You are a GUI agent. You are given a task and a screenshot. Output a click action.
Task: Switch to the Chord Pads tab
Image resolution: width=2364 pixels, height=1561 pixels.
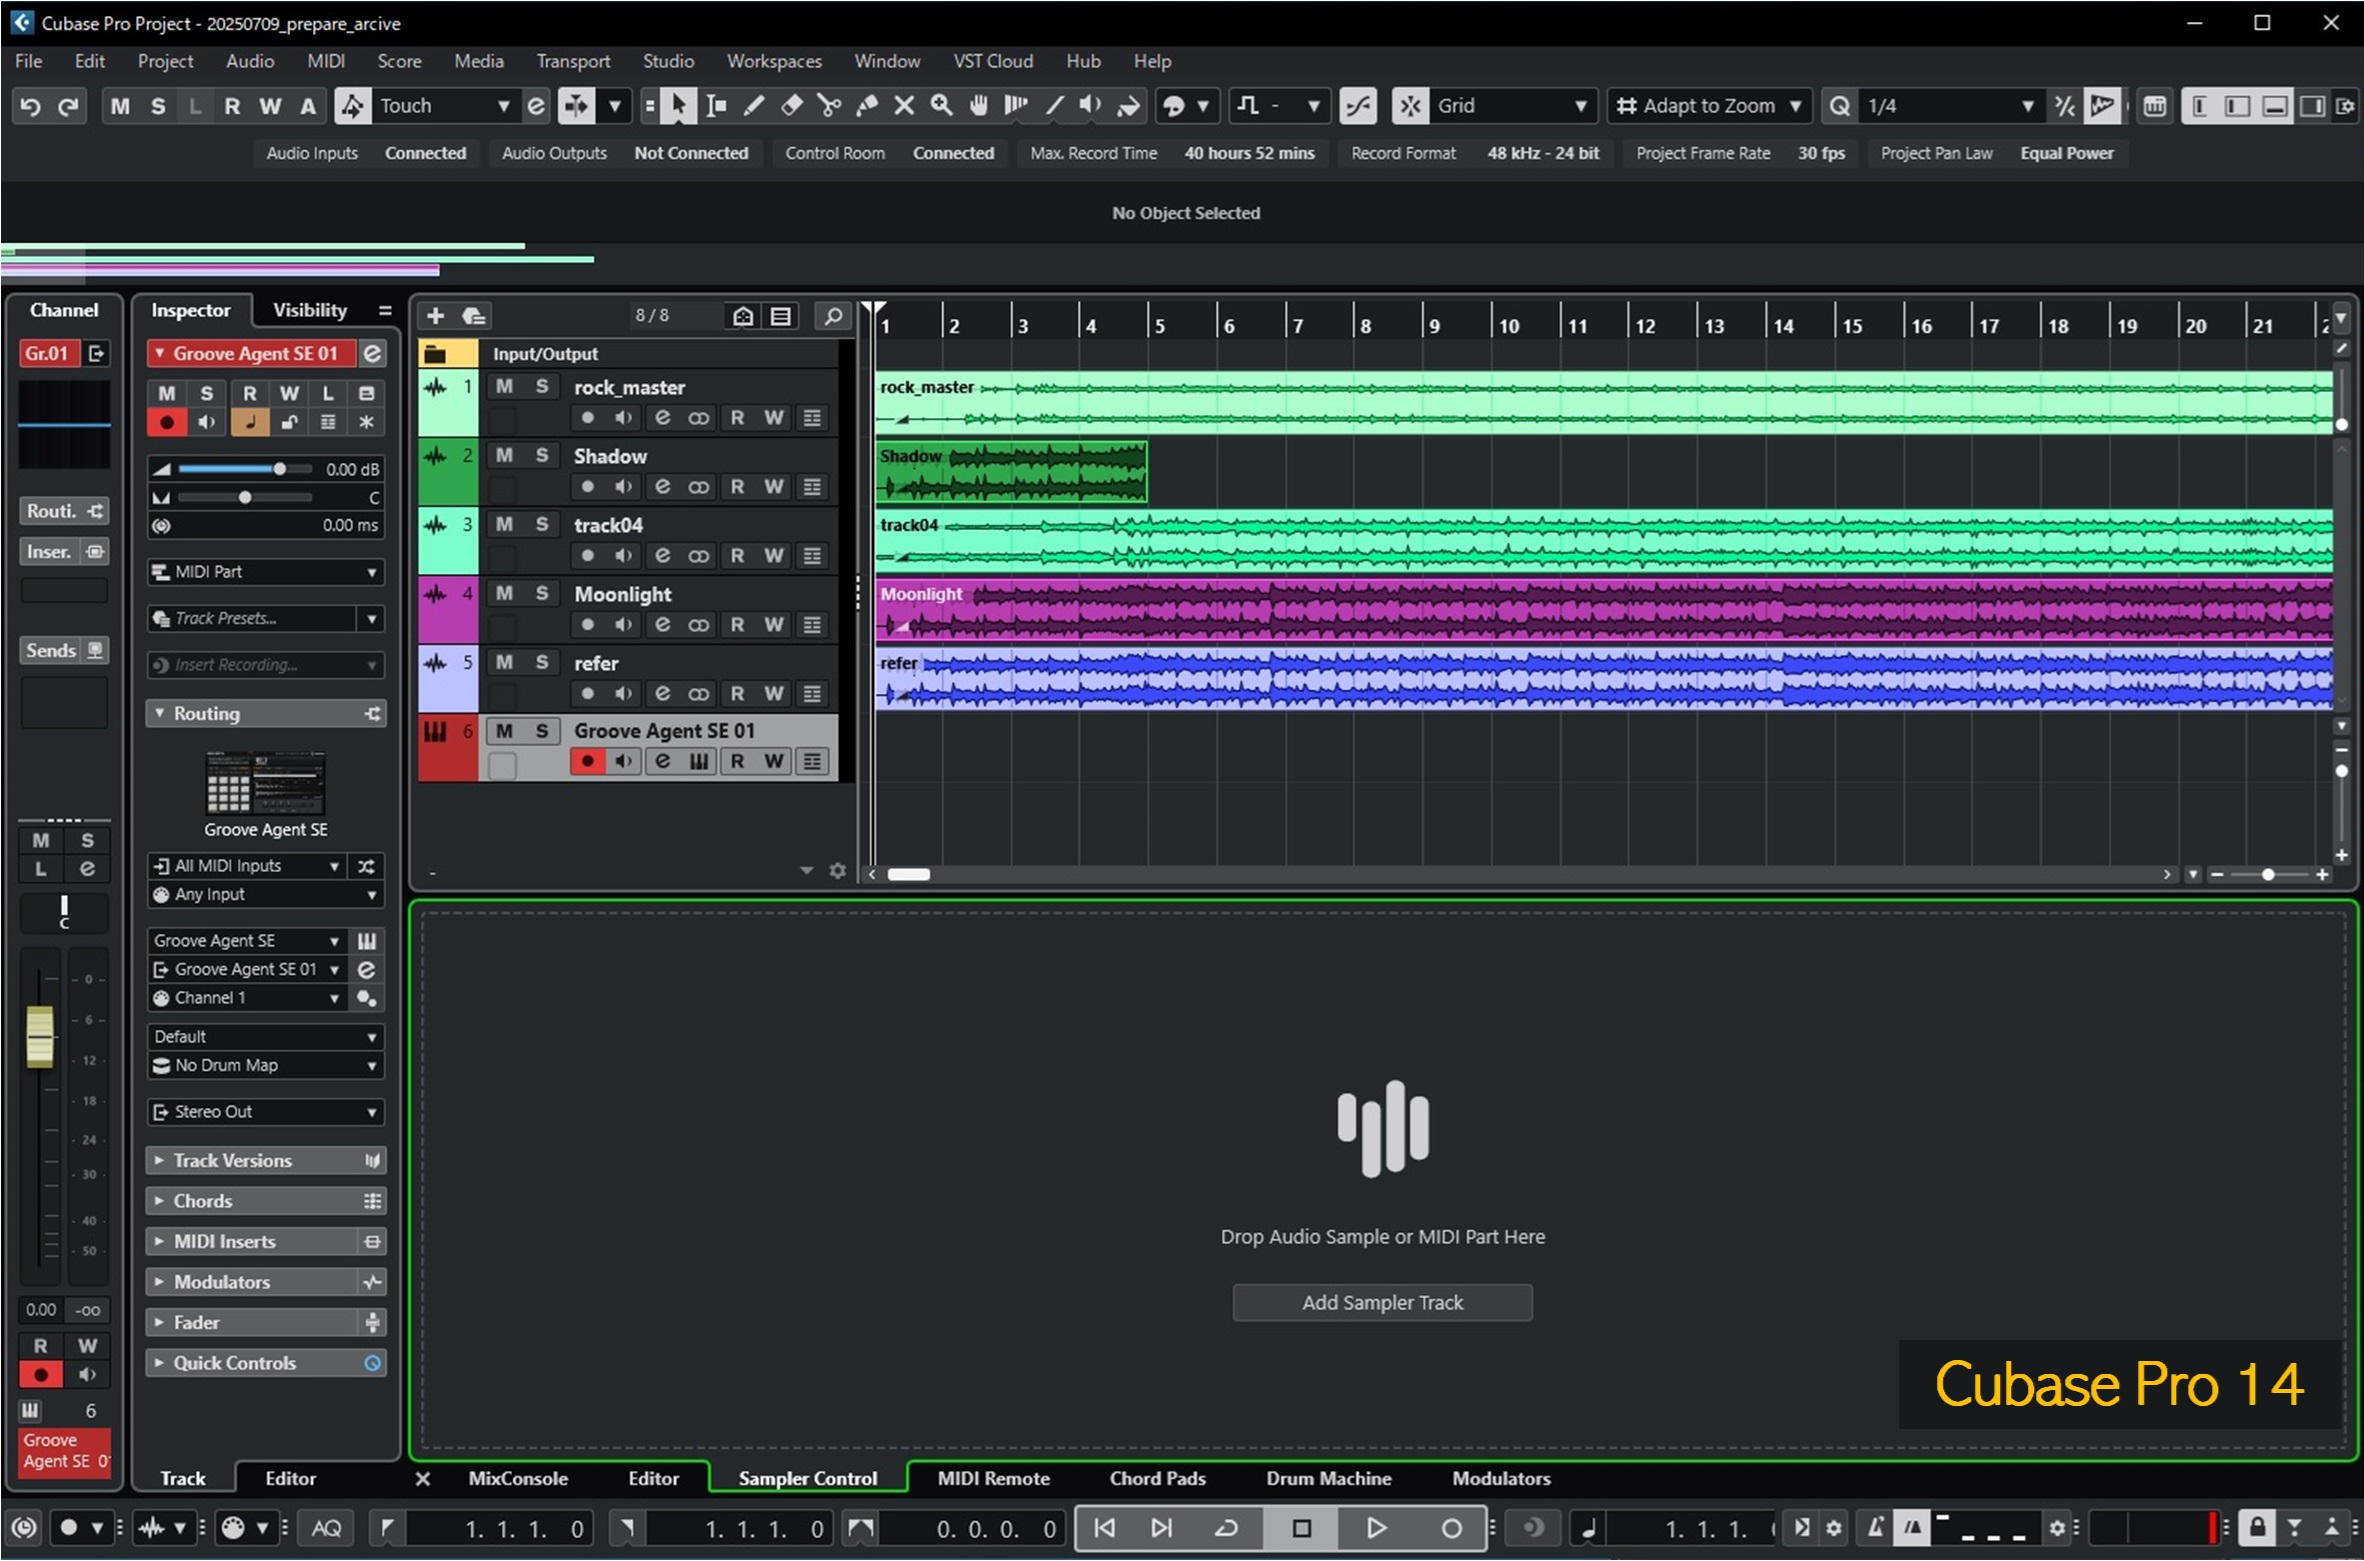(x=1157, y=1479)
